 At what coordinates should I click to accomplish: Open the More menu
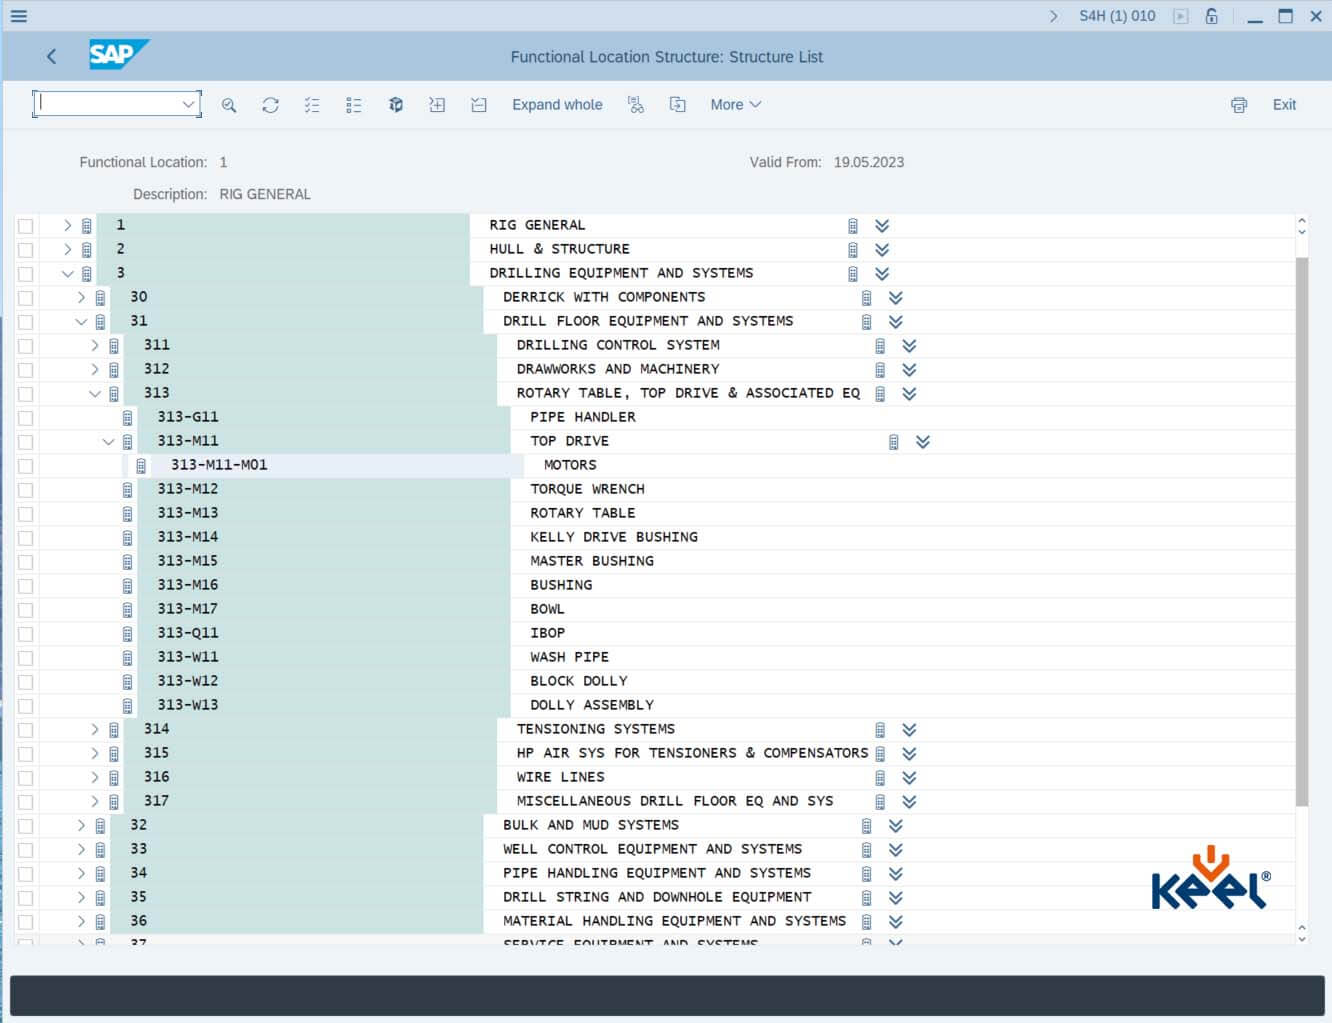click(x=735, y=105)
